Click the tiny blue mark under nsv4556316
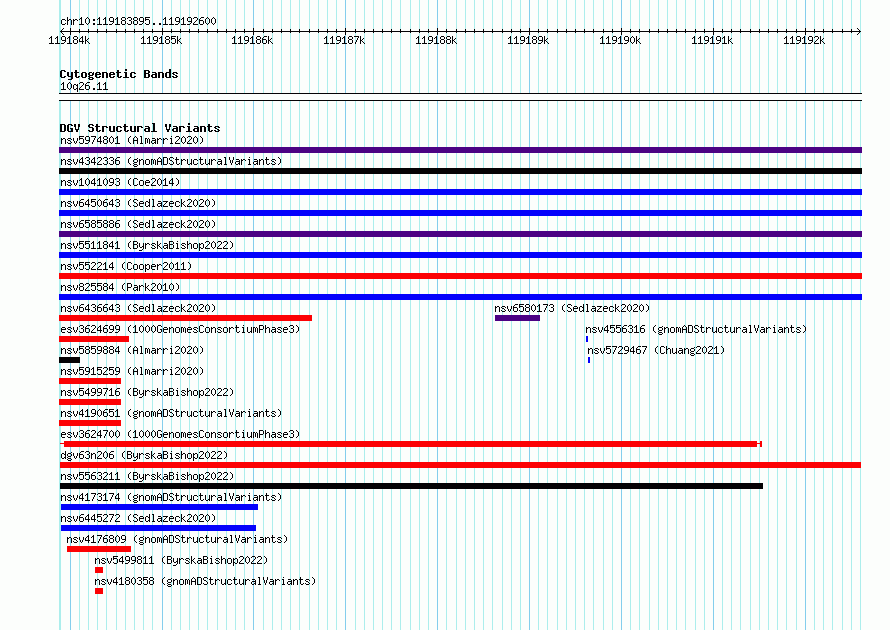 pyautogui.click(x=587, y=339)
